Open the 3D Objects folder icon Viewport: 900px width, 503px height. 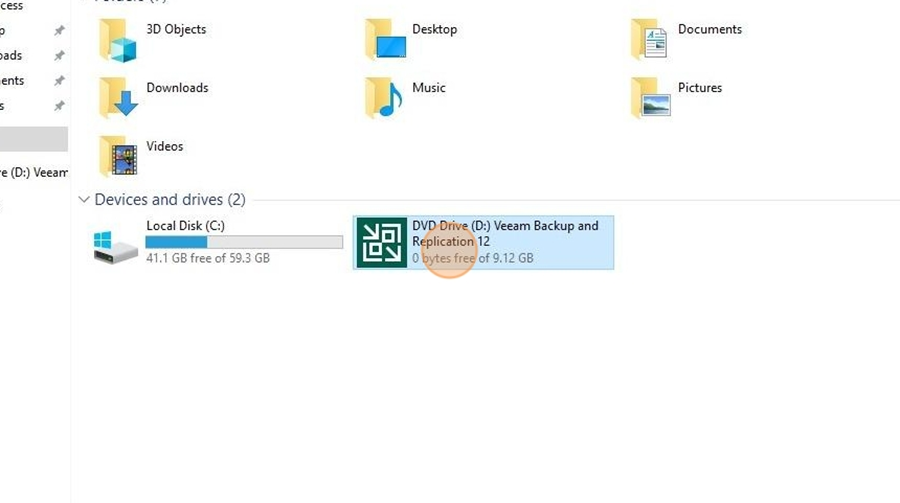pyautogui.click(x=118, y=40)
